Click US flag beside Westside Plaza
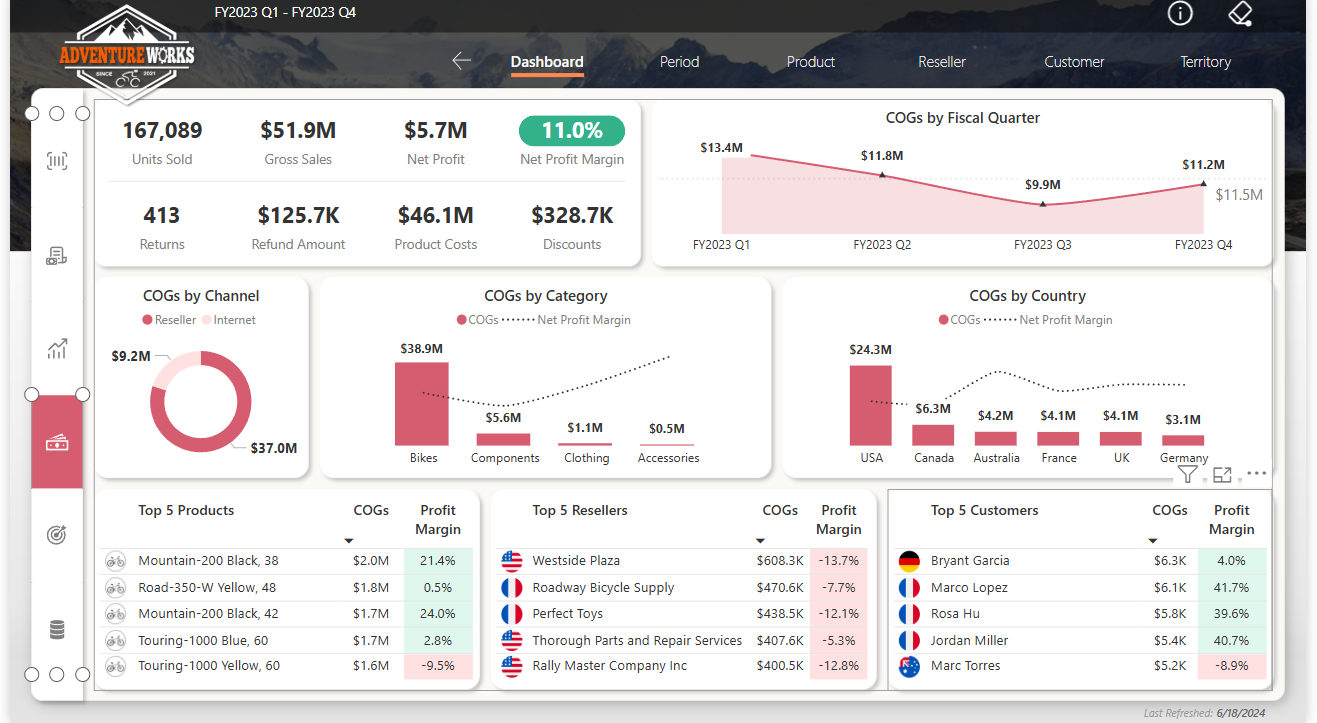1317x723 pixels. tap(512, 561)
